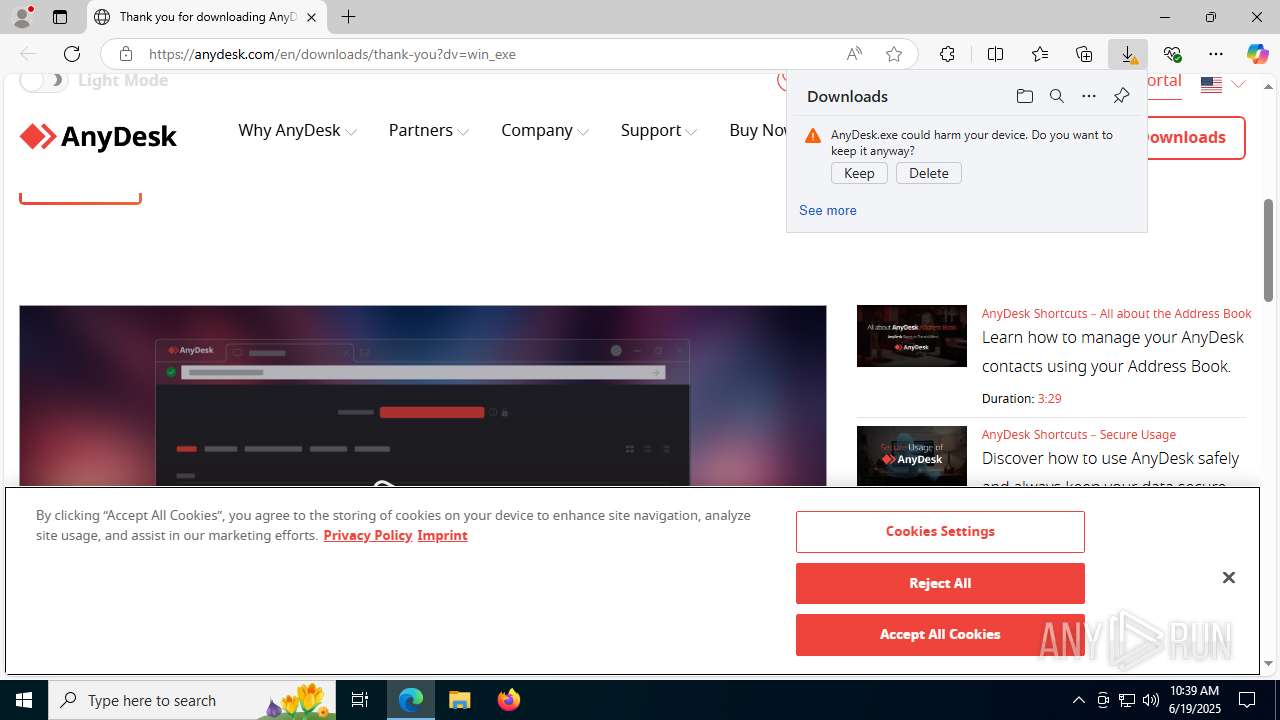Expand the Company menu

(545, 130)
